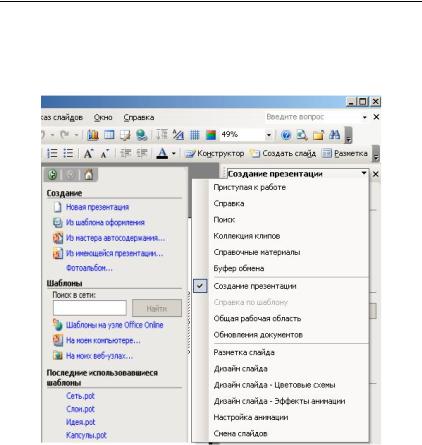This screenshot has height=445, width=422.
Task: Select checked Создание презентации menu entry
Action: [x=281, y=286]
